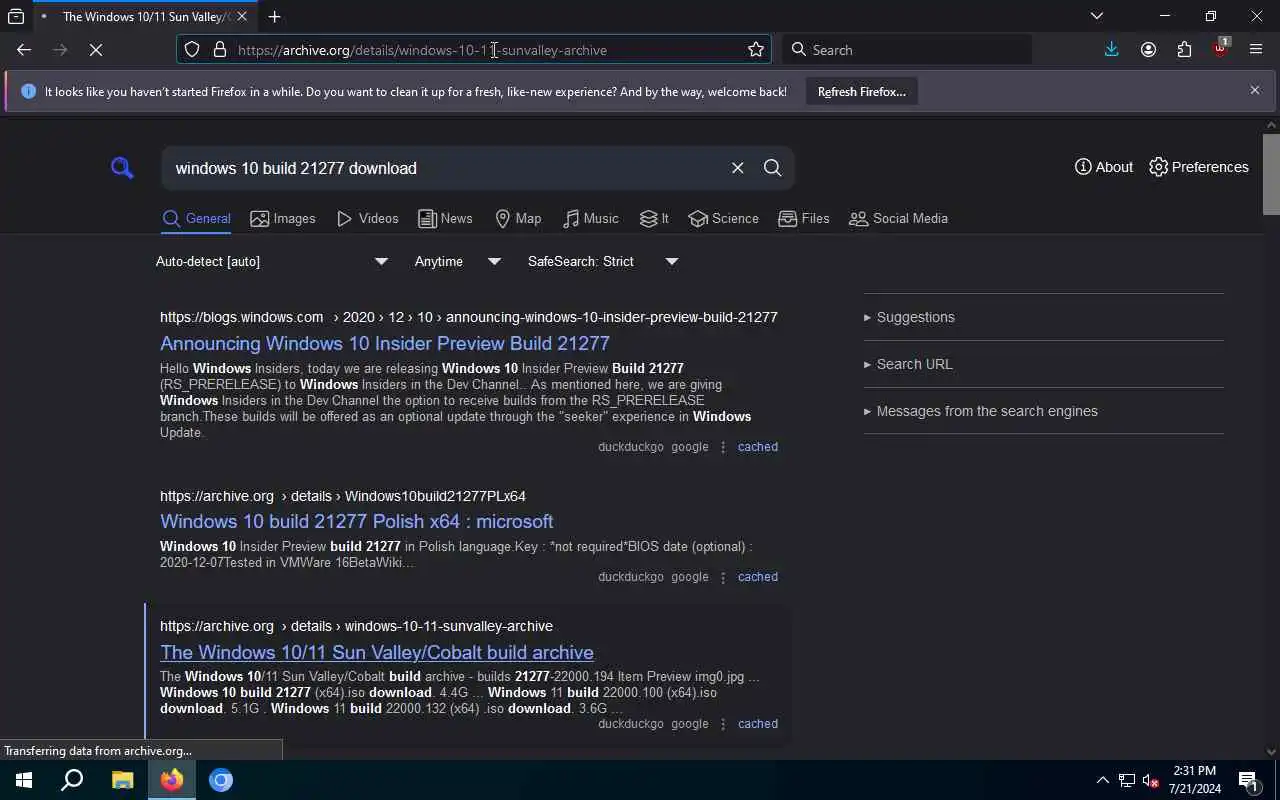Expand the Suggestions section
The width and height of the screenshot is (1280, 800).
click(x=910, y=317)
